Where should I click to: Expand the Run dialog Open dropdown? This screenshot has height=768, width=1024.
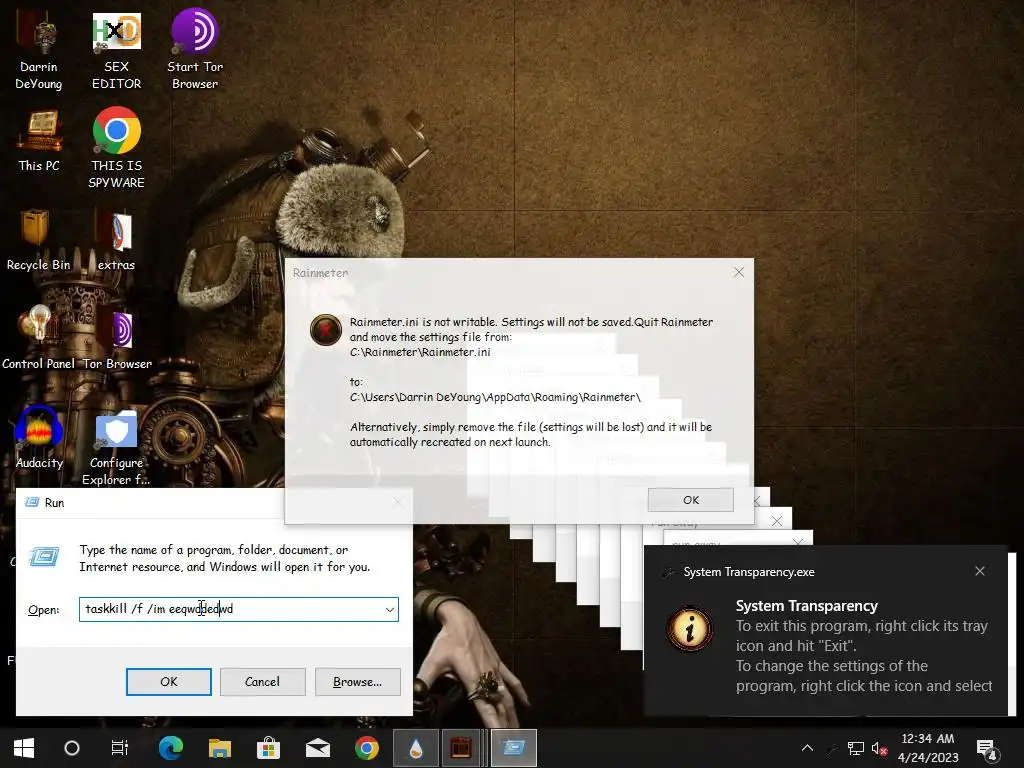390,609
